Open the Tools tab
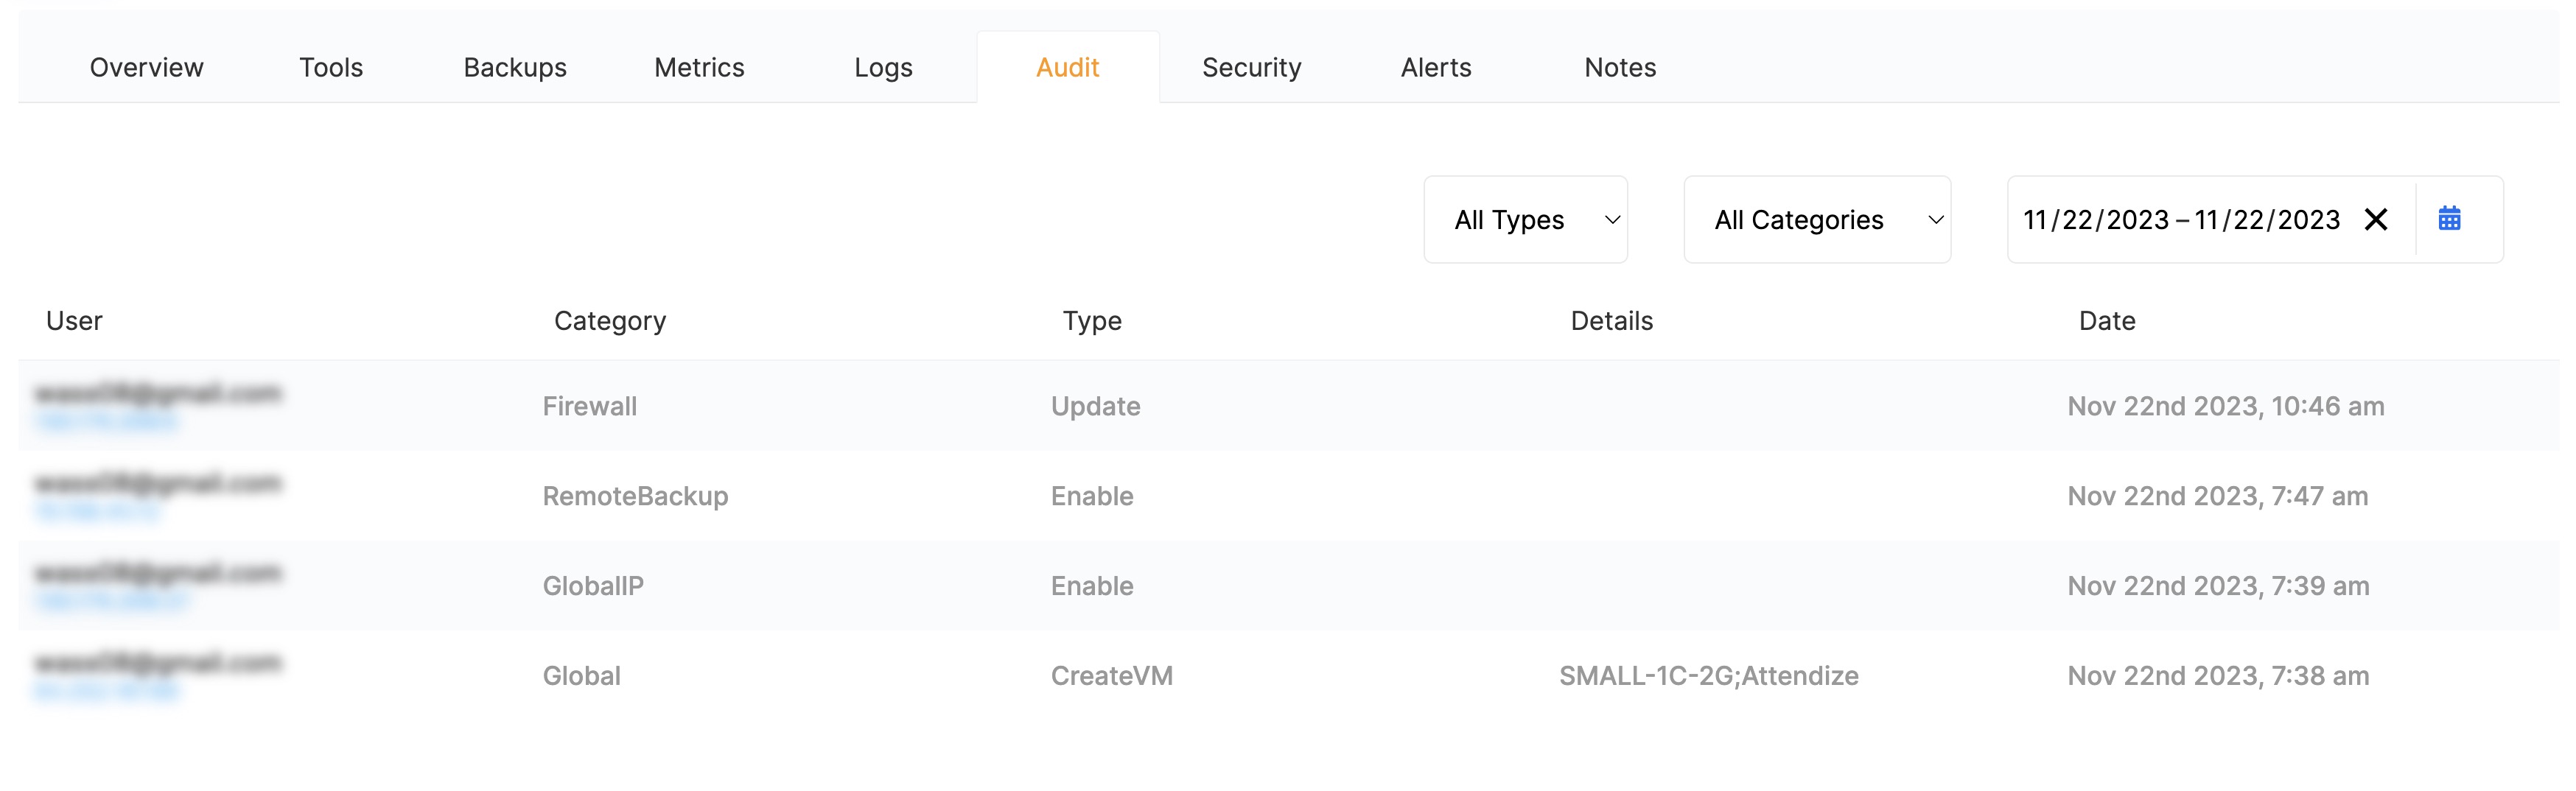This screenshot has width=2576, height=791. click(331, 67)
